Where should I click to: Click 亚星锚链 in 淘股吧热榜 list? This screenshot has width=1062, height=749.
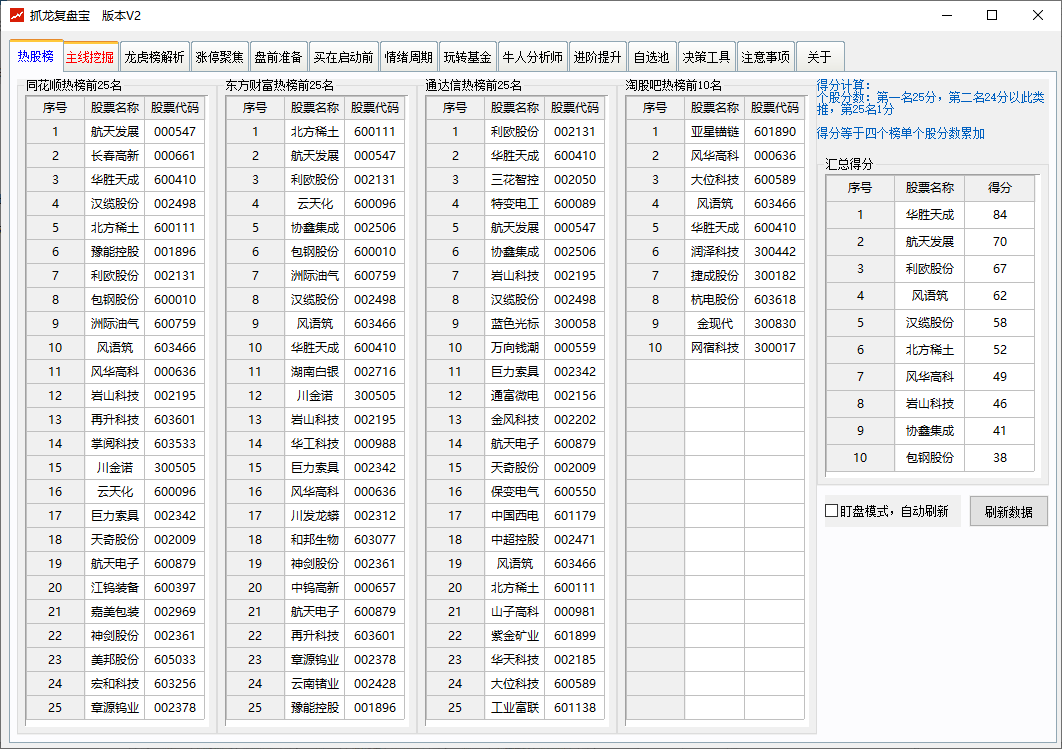(715, 132)
